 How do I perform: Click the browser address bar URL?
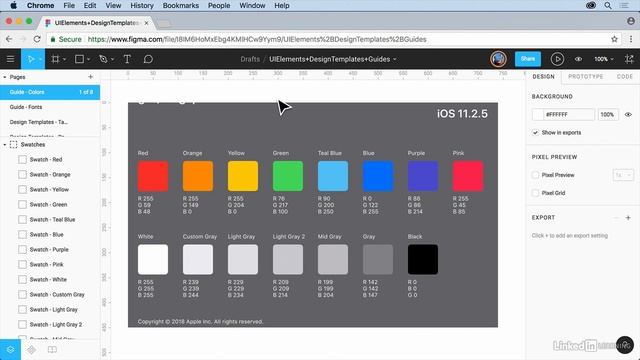click(x=257, y=39)
